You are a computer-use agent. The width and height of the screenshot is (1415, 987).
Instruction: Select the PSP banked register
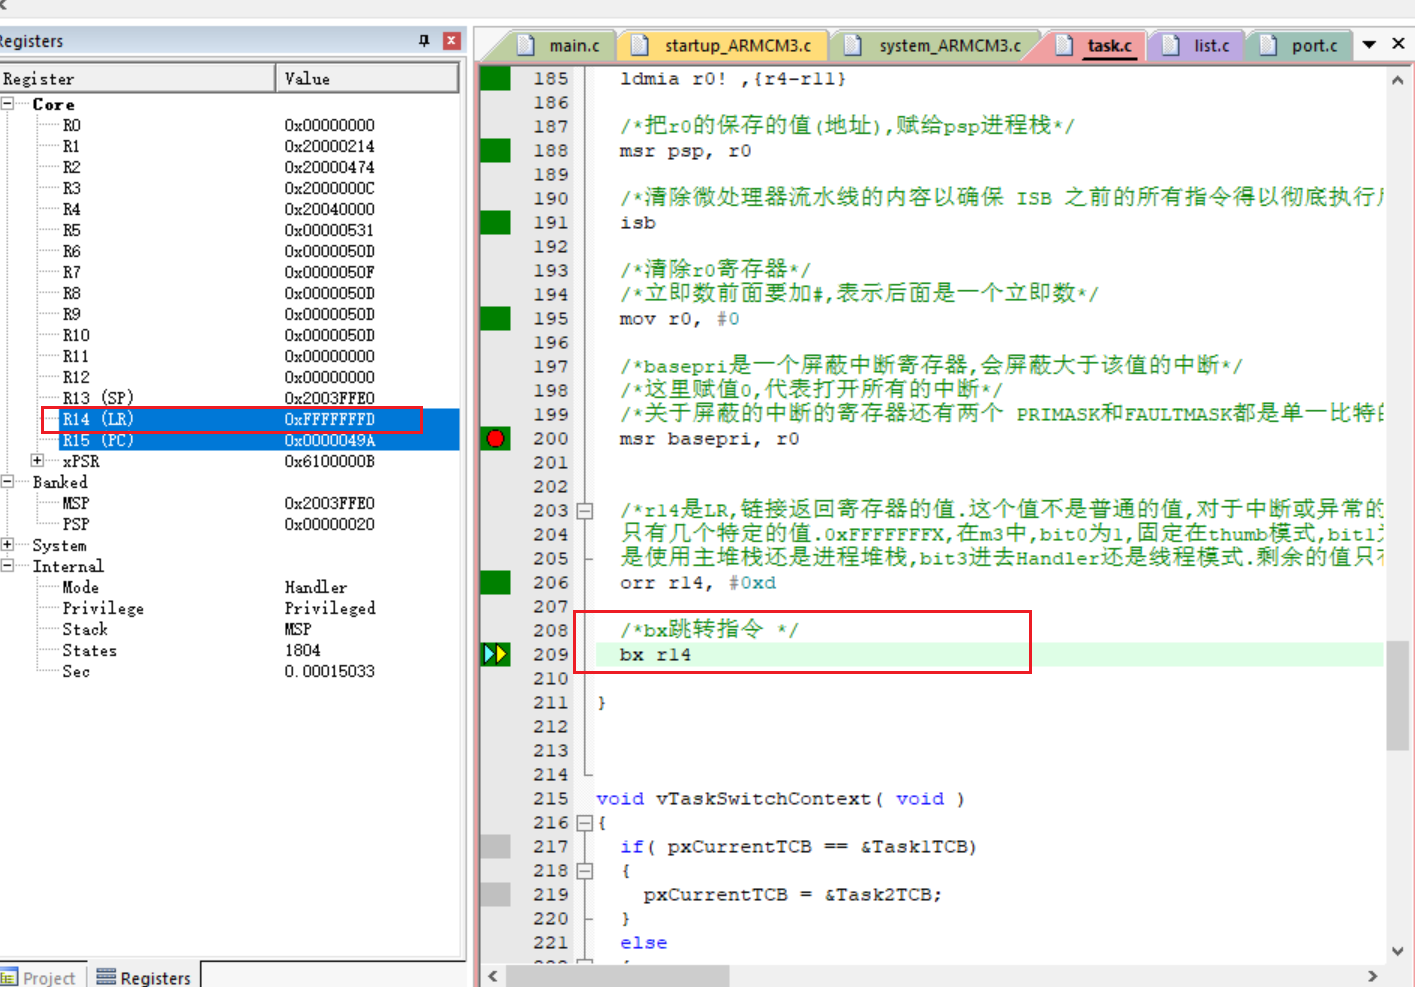coord(229,524)
